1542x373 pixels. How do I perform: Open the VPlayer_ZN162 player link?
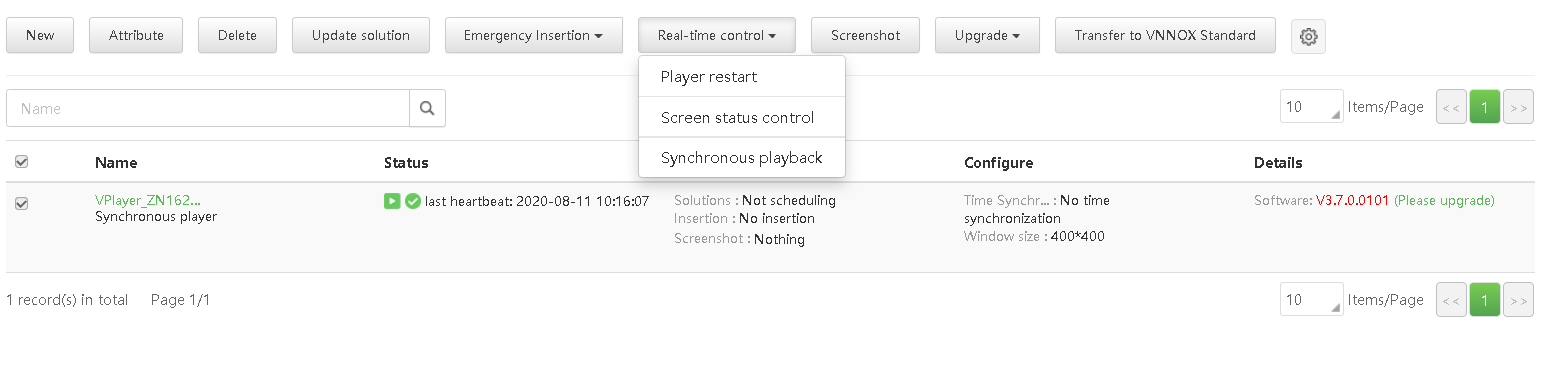(148, 200)
